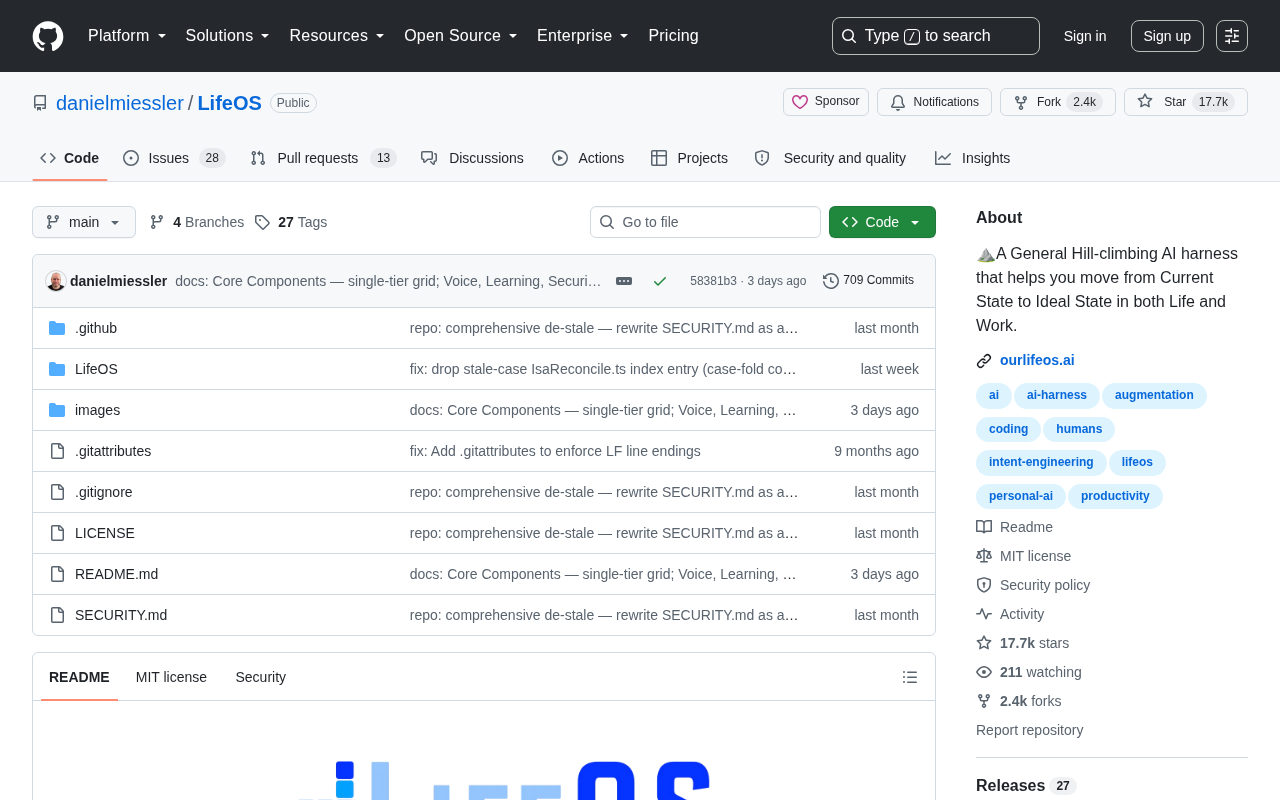The height and width of the screenshot is (800, 1280).
Task: Expand the Solutions navigation menu
Action: click(228, 36)
